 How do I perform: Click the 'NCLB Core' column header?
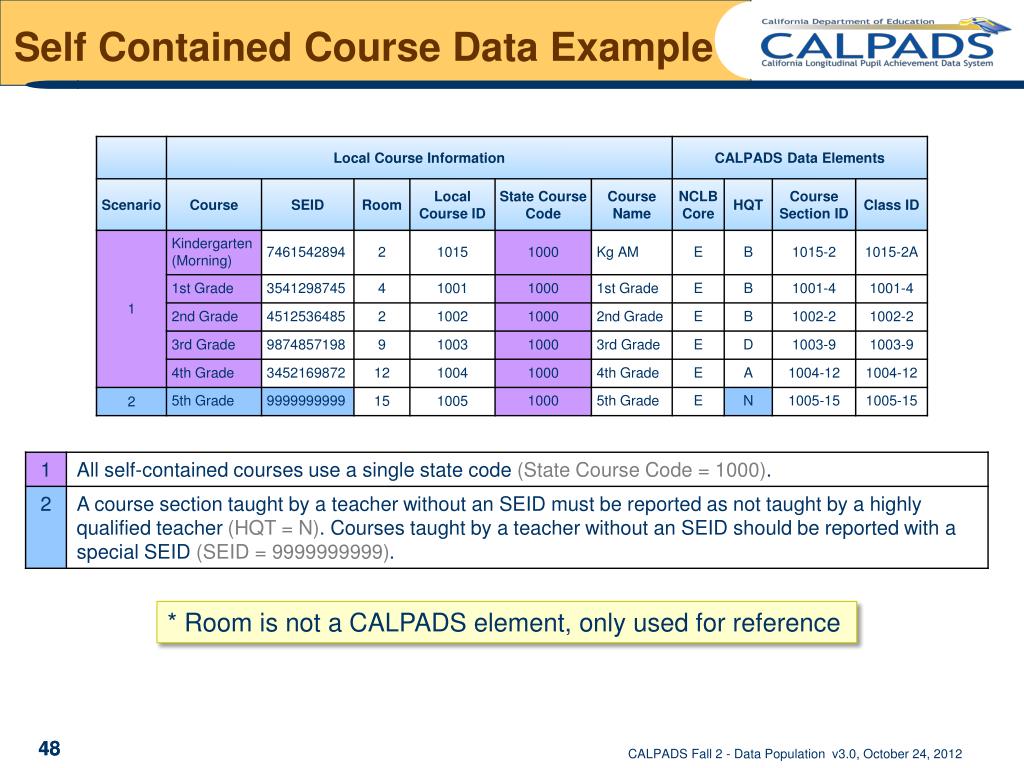pyautogui.click(x=698, y=205)
